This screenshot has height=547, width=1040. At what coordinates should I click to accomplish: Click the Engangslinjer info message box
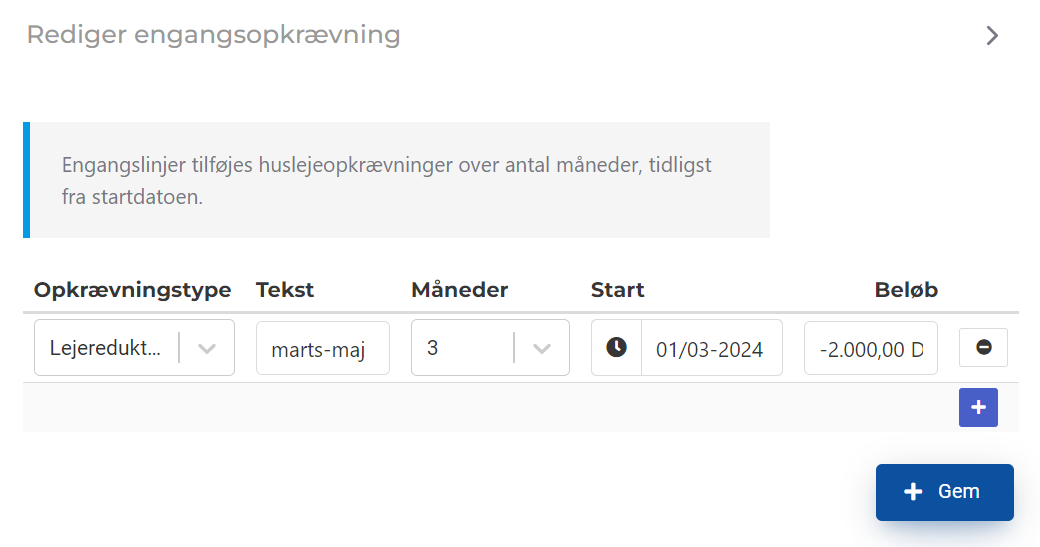[397, 180]
